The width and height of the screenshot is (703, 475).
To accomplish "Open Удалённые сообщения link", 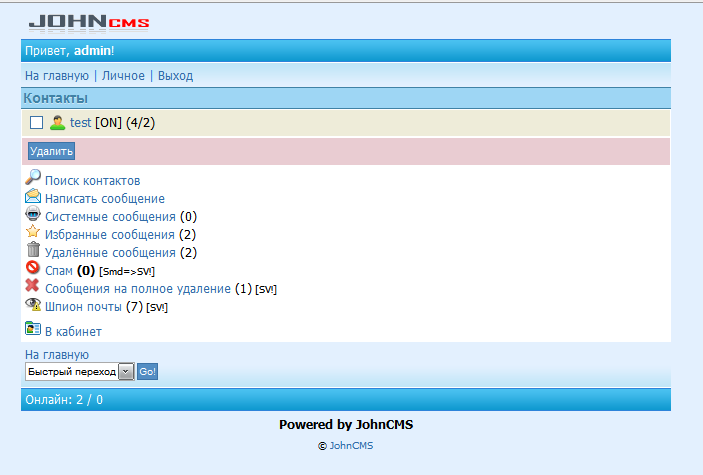I will point(110,253).
